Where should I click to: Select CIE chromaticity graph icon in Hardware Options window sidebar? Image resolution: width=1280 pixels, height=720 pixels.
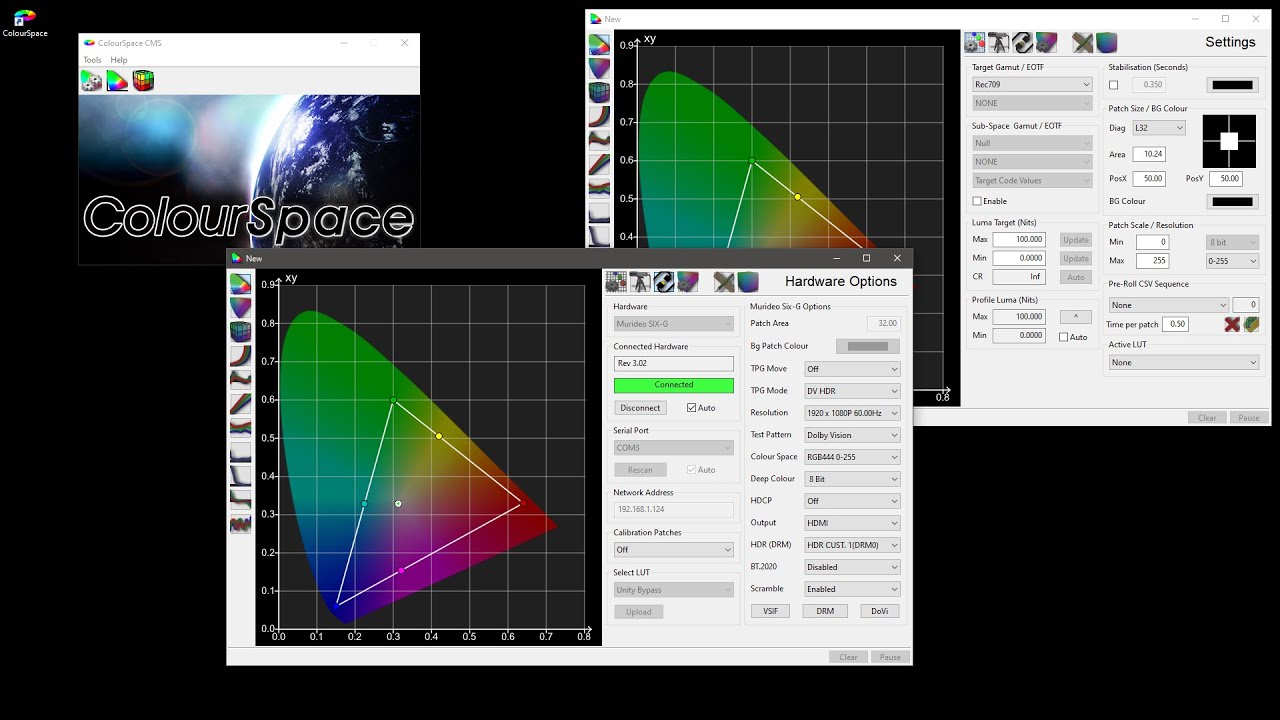click(240, 284)
